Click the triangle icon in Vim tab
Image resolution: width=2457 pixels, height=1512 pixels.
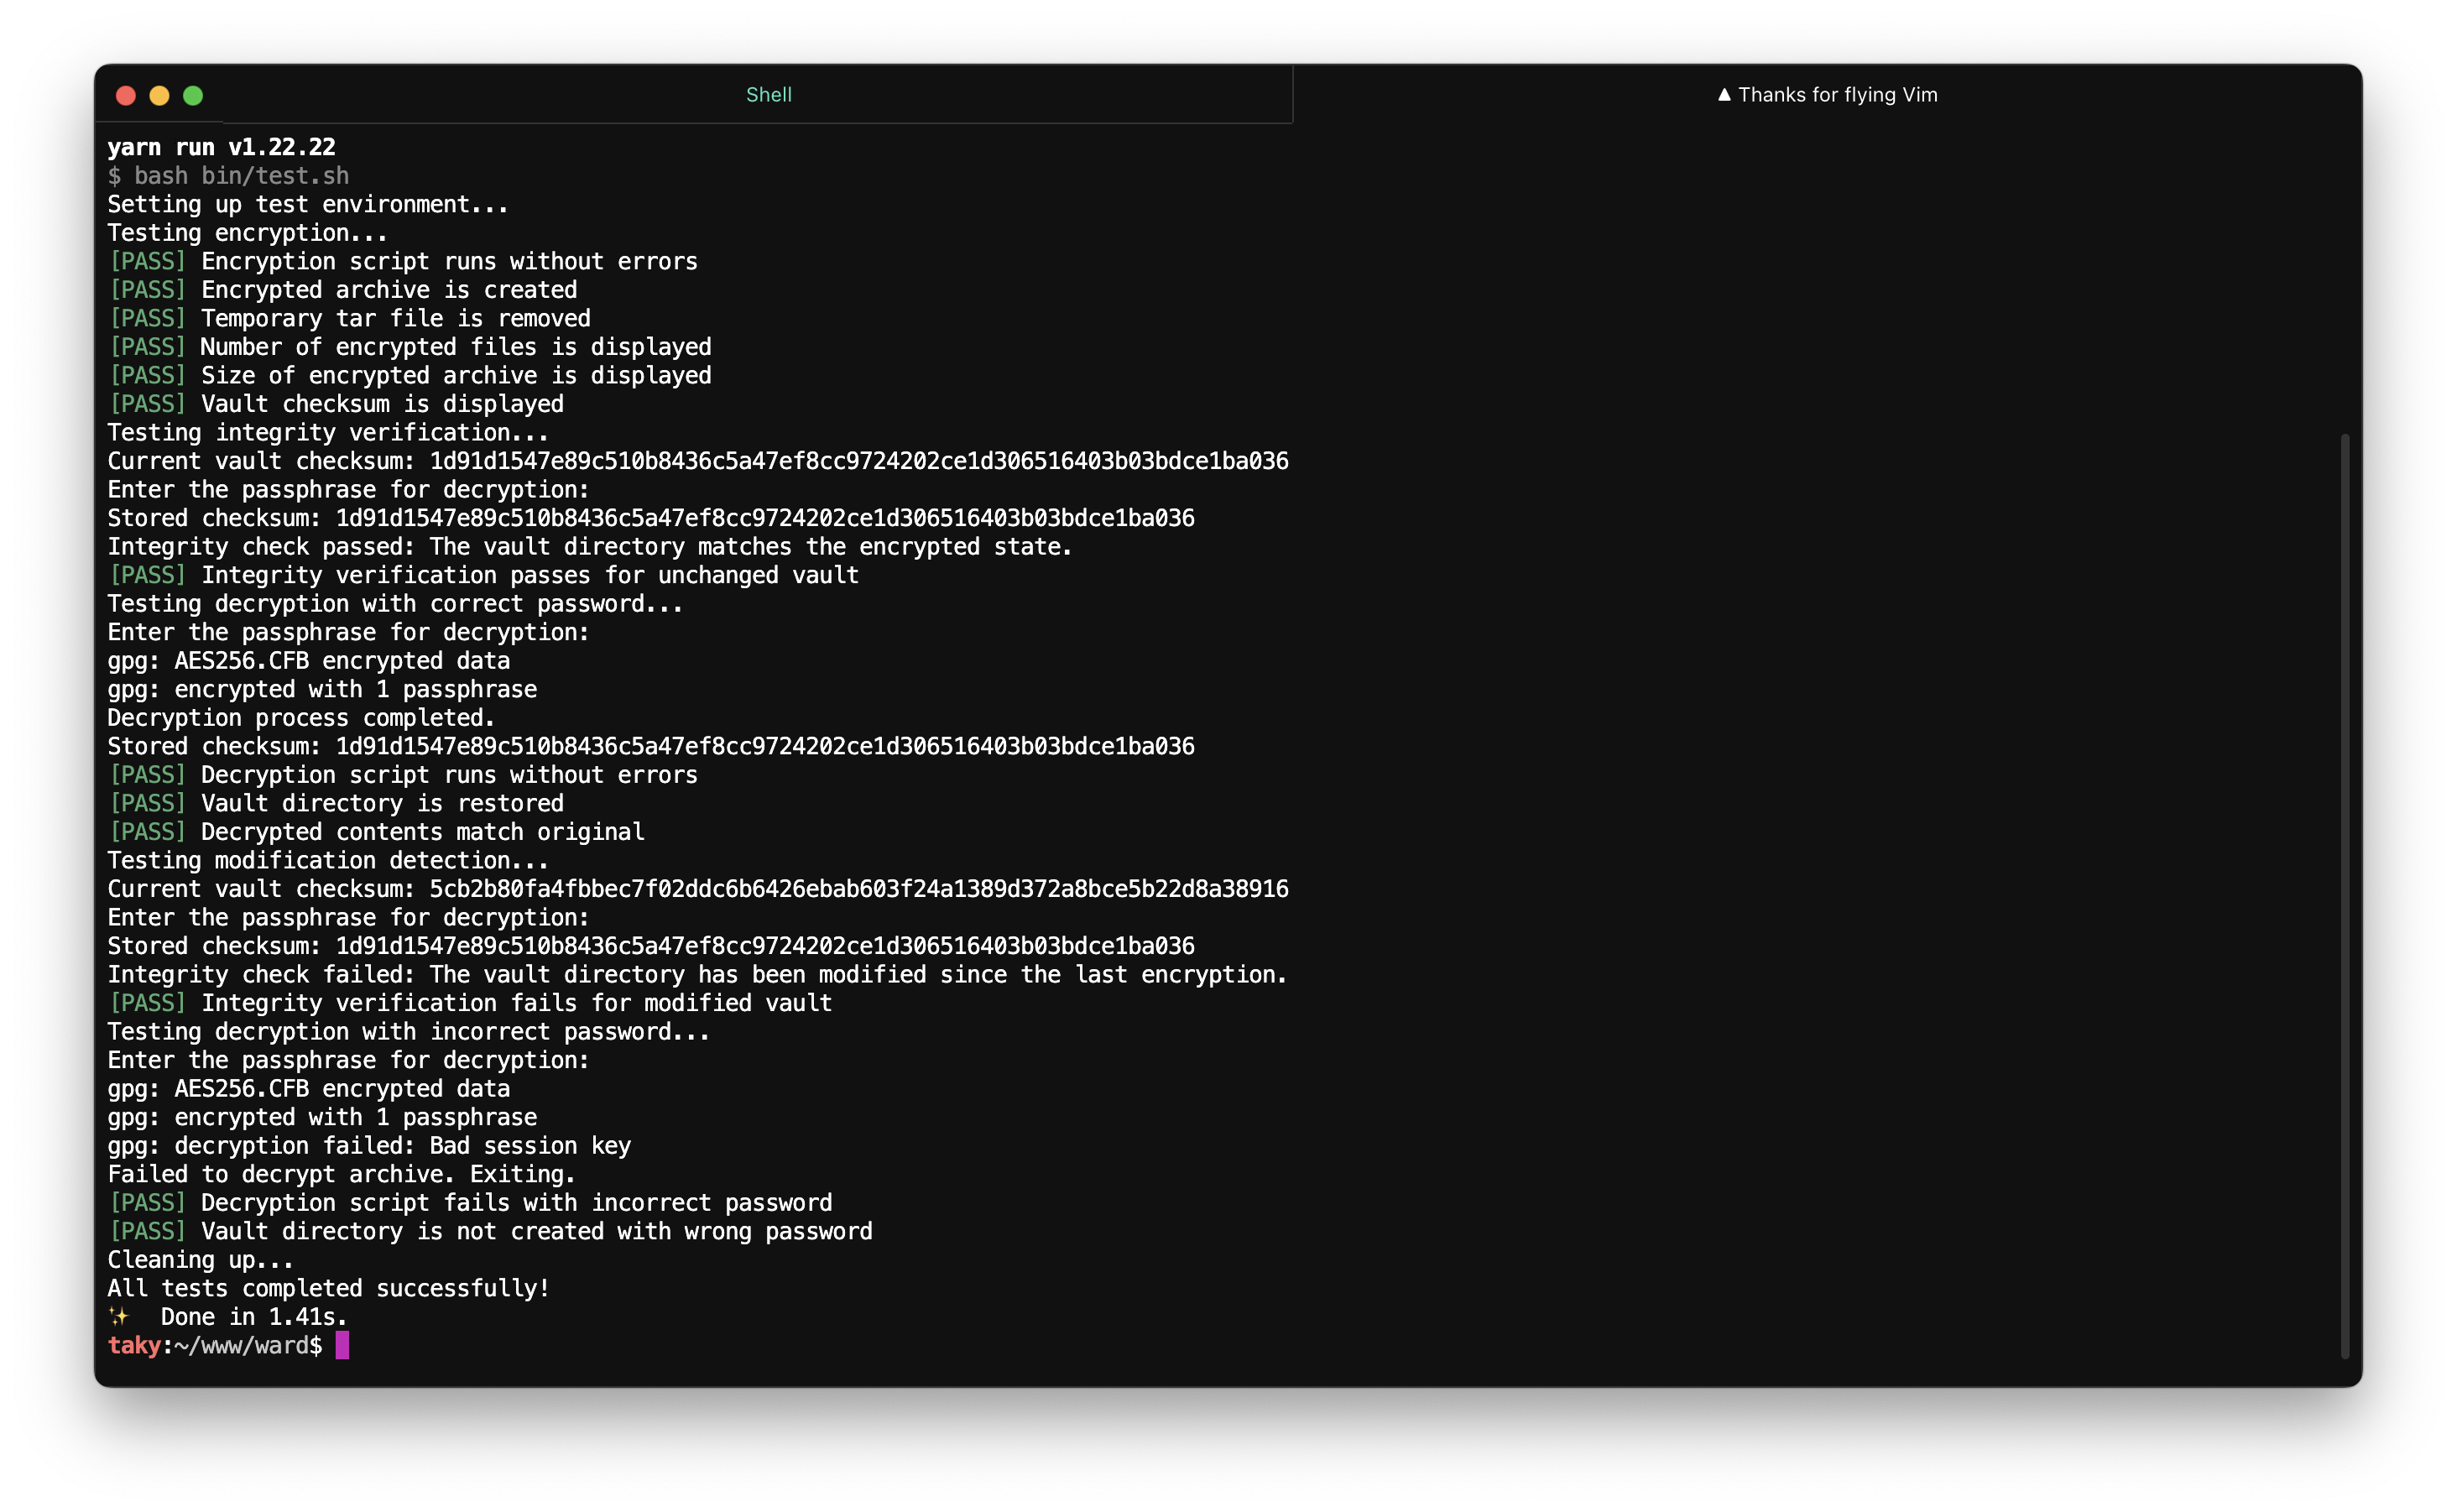click(1724, 95)
